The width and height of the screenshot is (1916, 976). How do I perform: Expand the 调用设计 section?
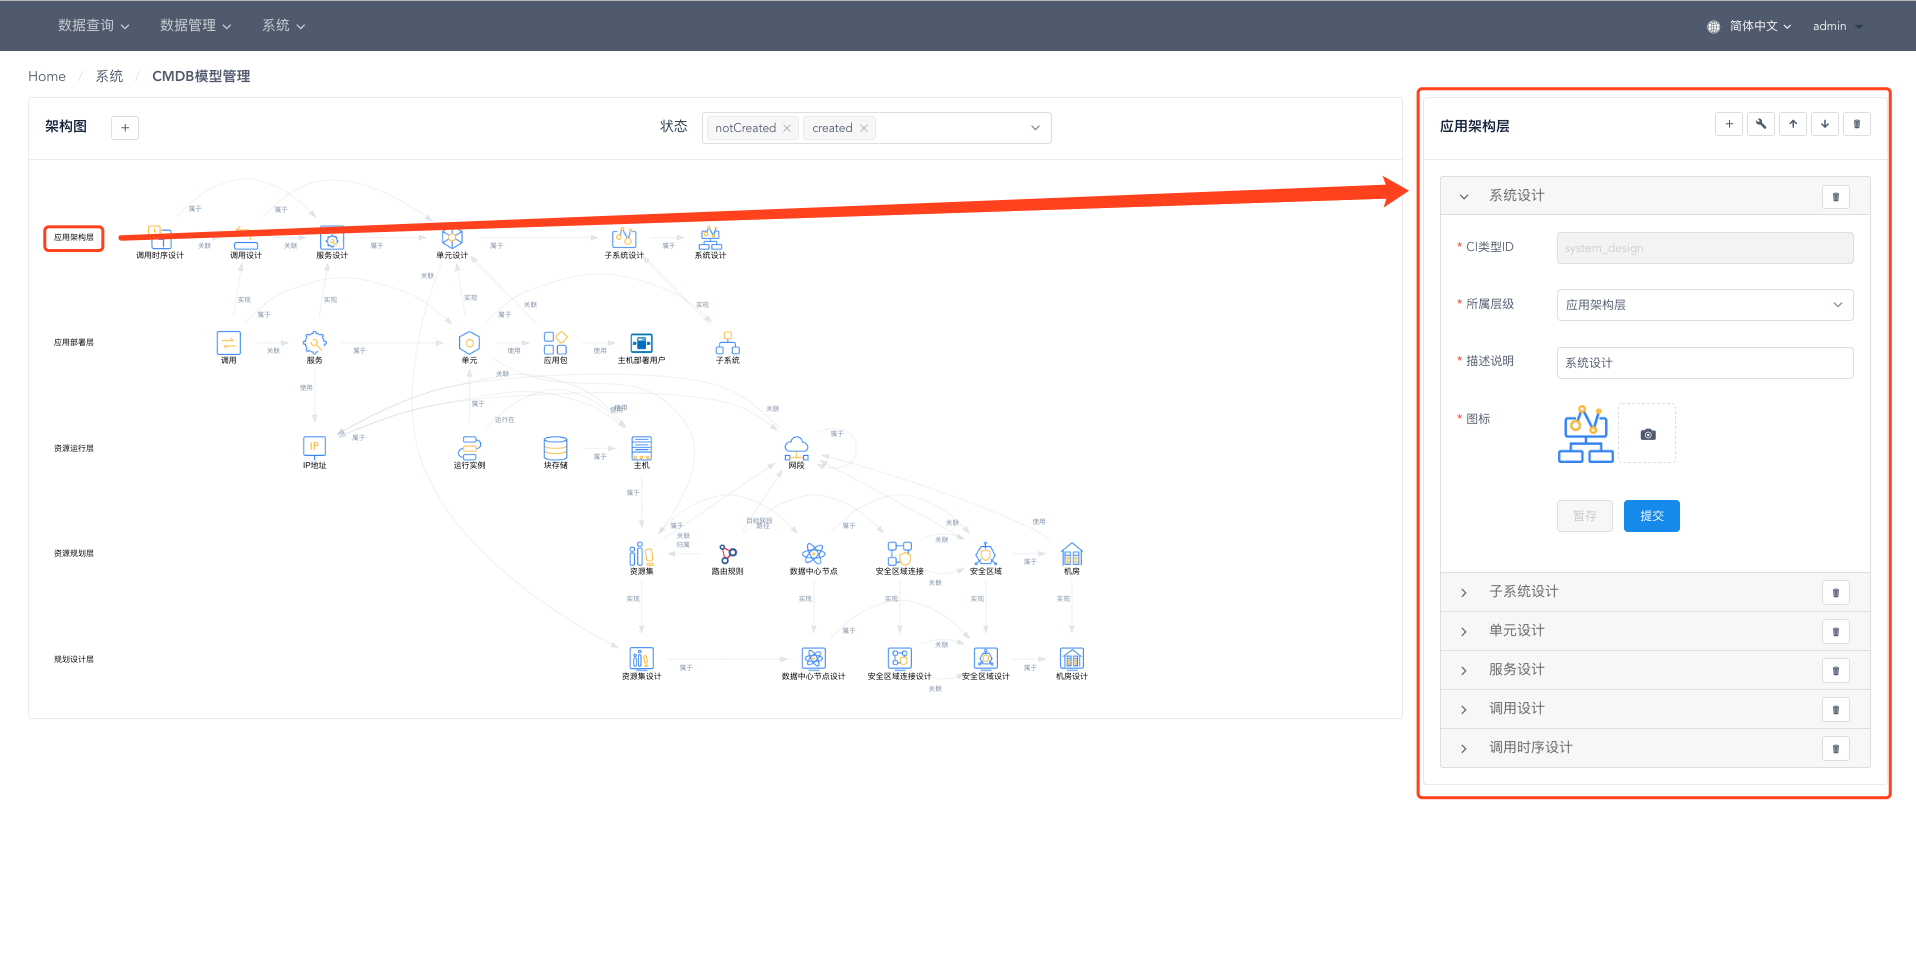(1464, 709)
